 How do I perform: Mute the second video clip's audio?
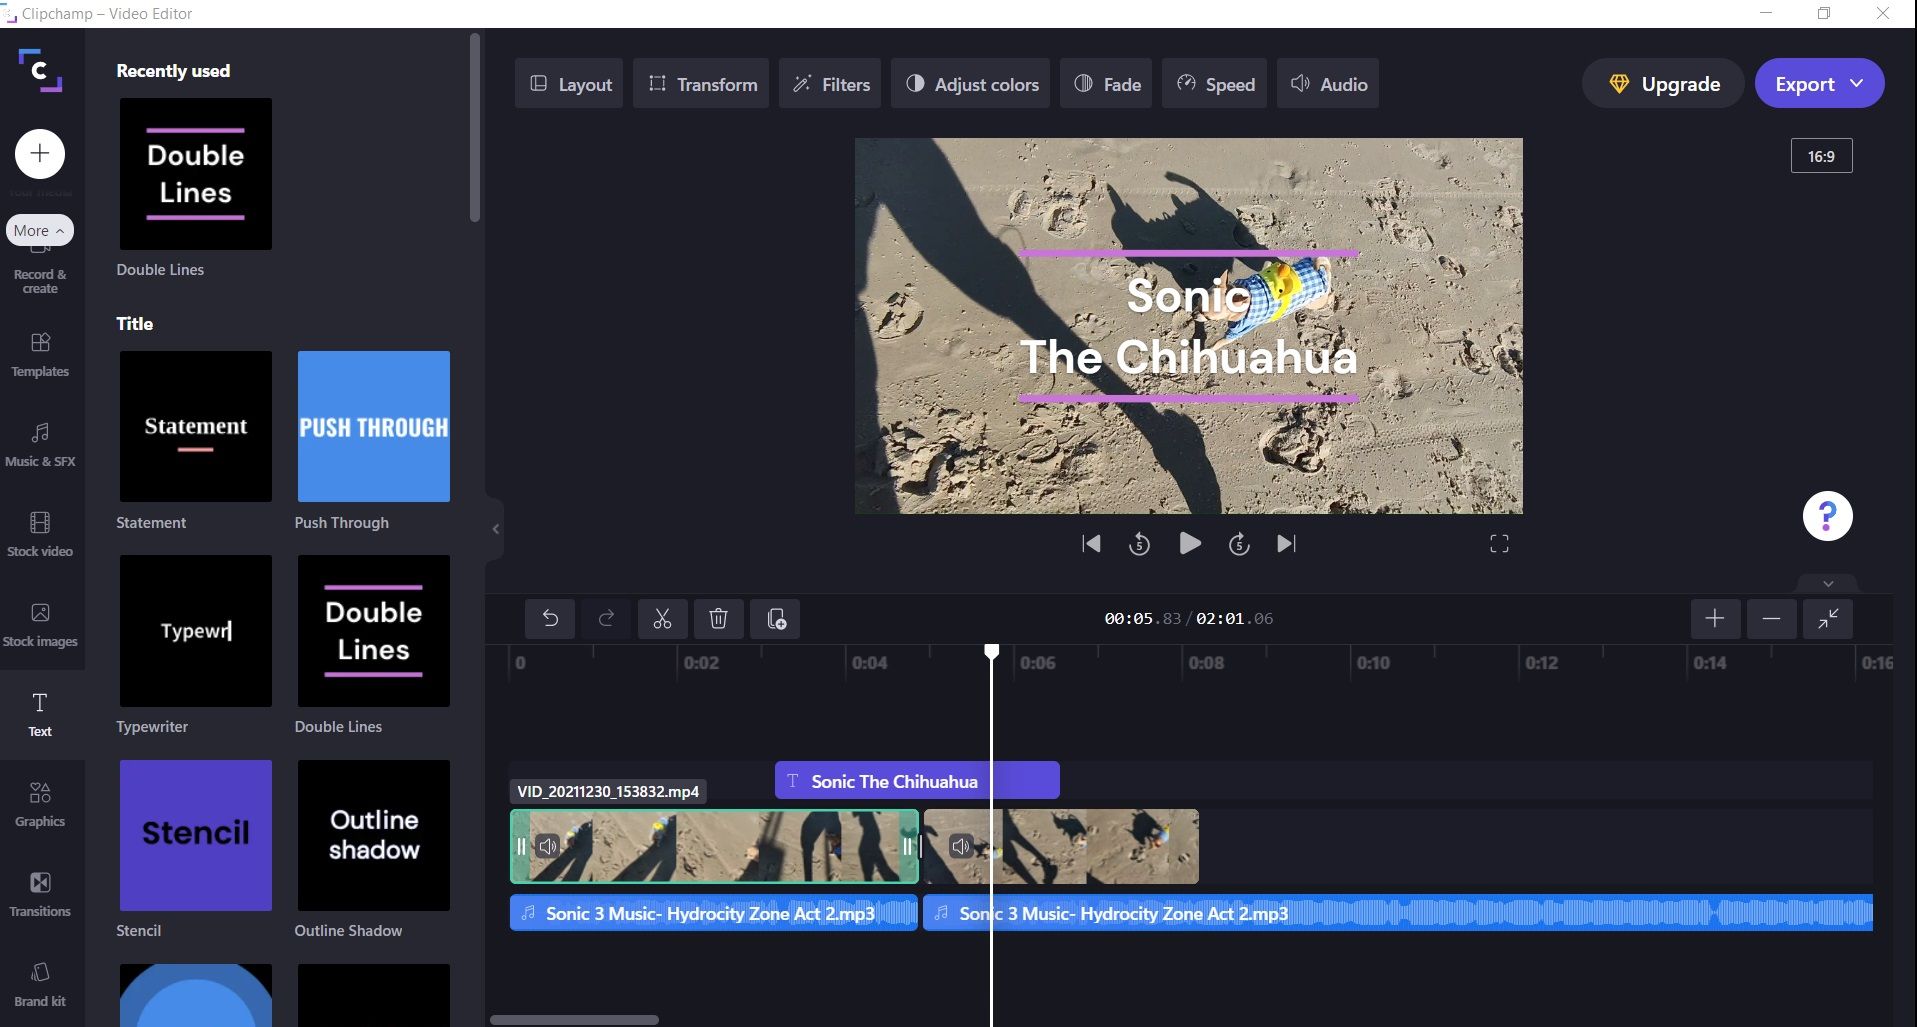click(960, 846)
